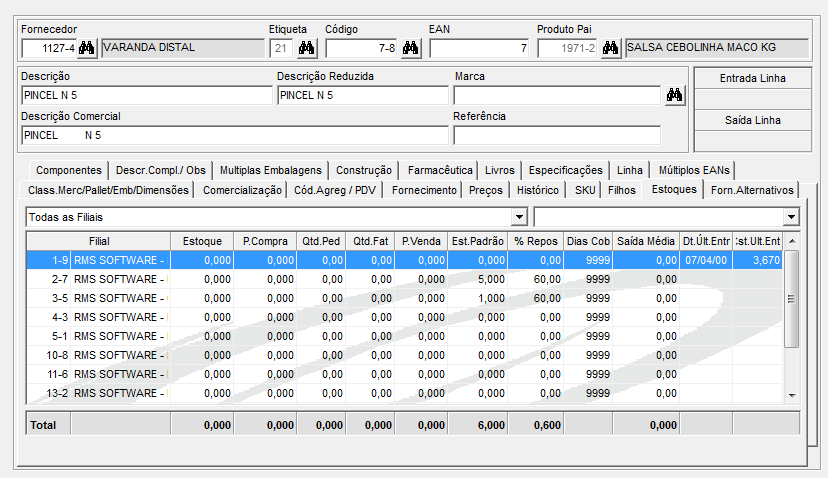The image size is (828, 478).
Task: Switch to the Construção tab
Action: point(364,170)
